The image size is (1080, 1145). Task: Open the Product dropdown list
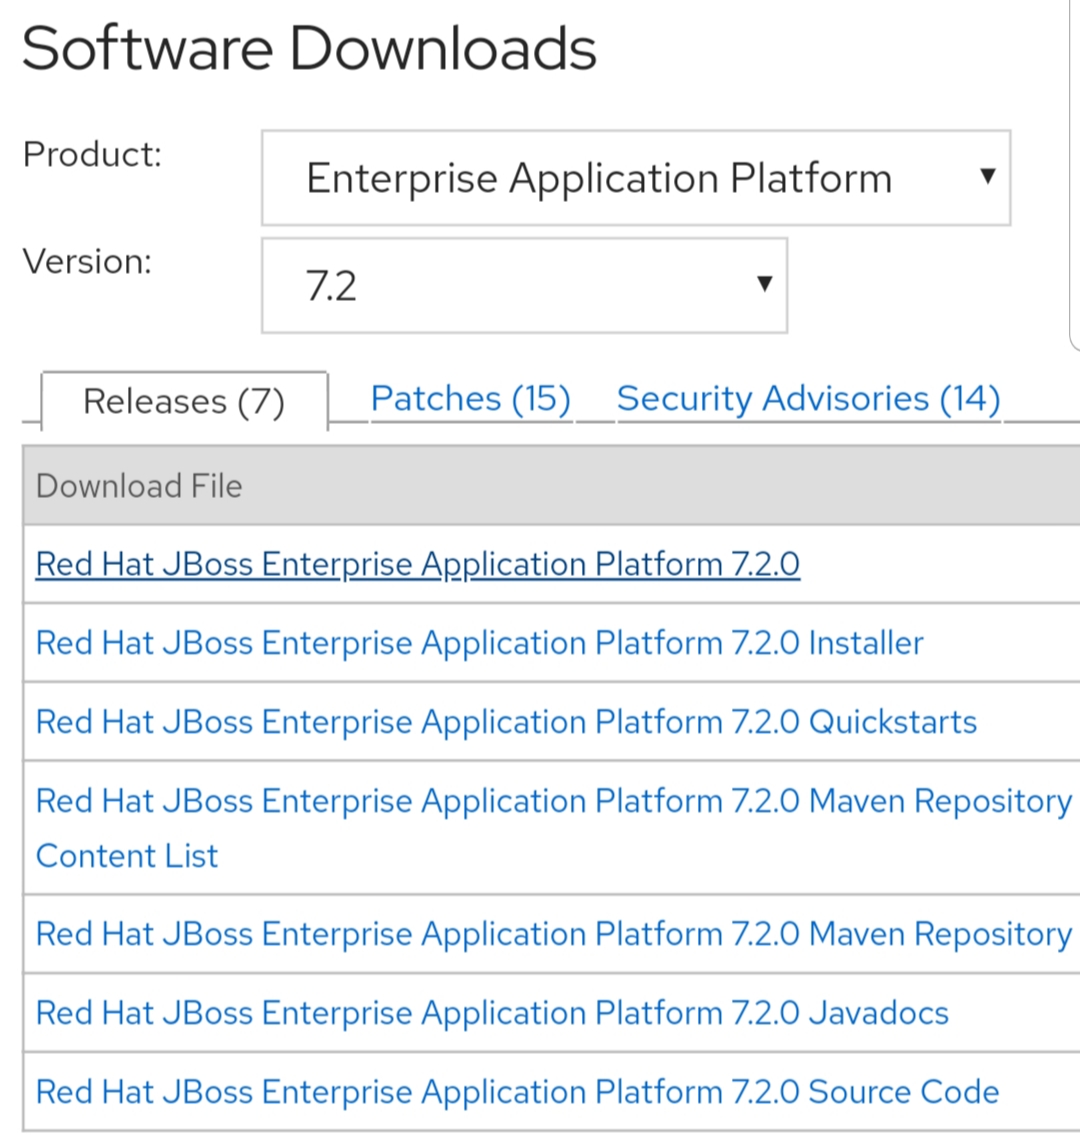[636, 178]
